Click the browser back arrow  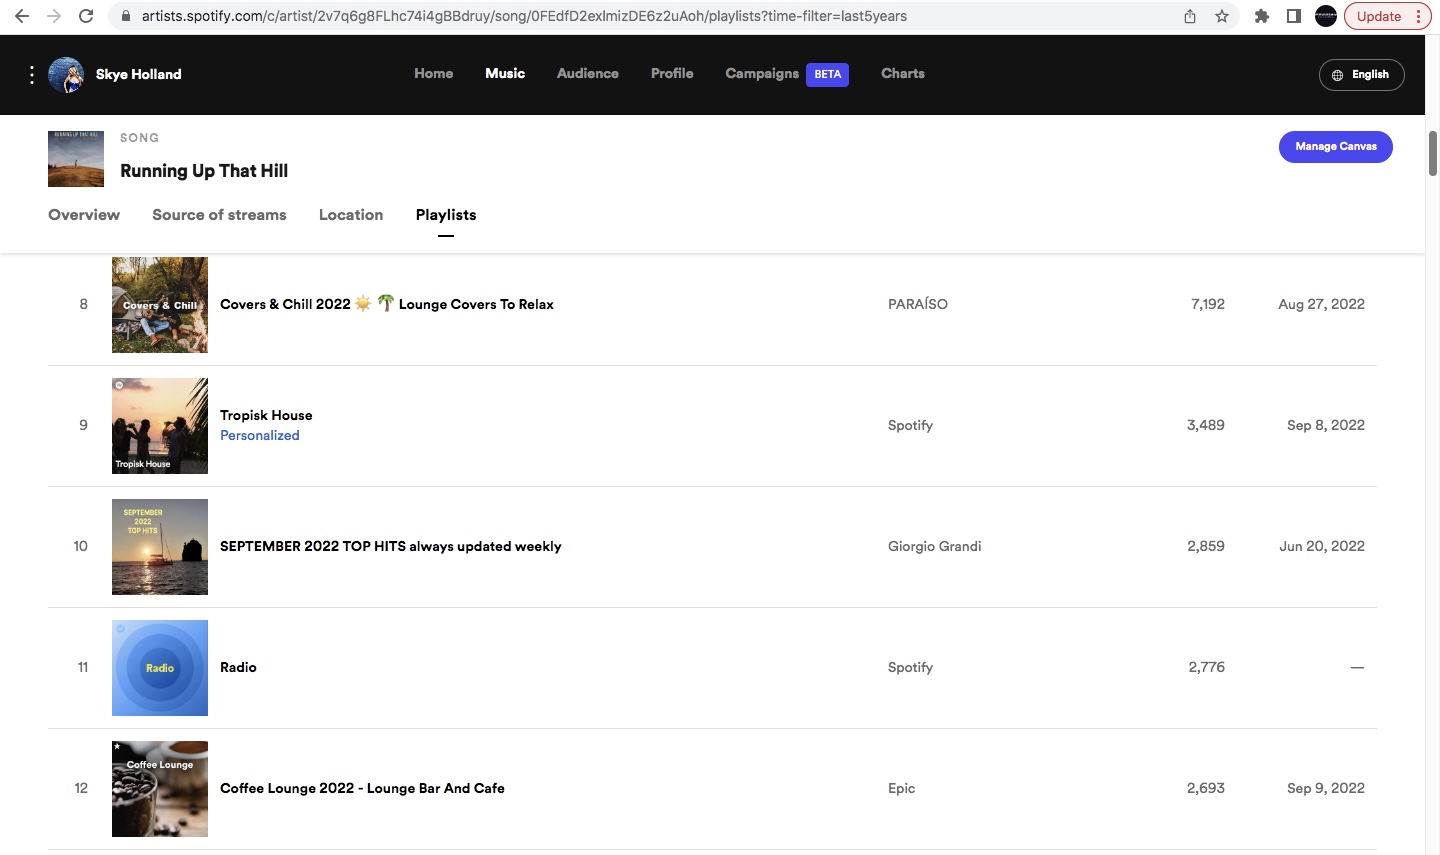[x=22, y=16]
